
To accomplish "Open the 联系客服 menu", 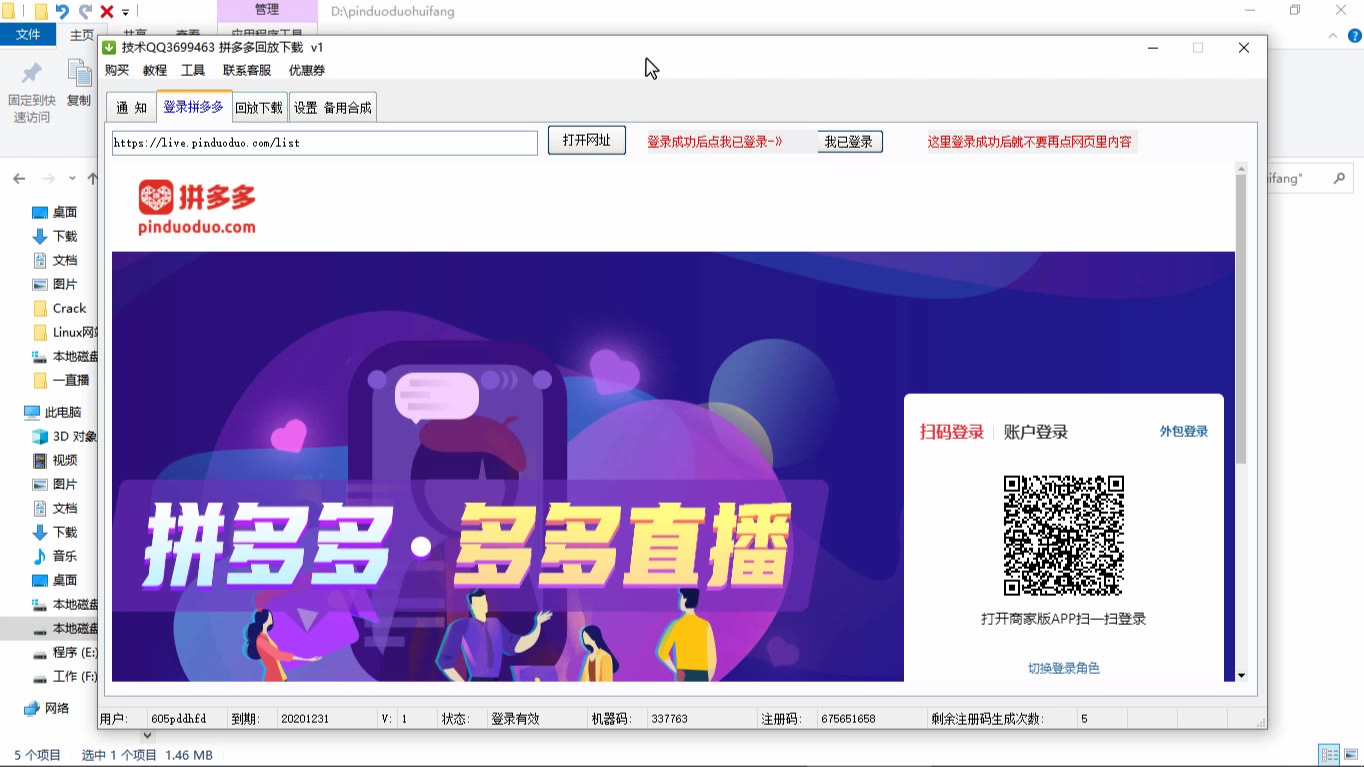I will tap(247, 70).
